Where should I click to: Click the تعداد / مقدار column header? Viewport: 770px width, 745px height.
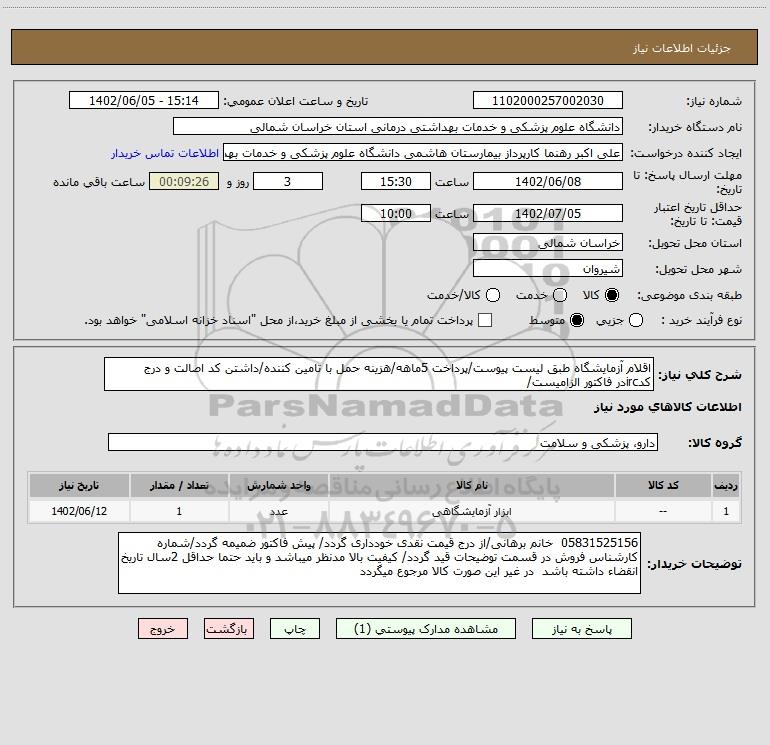[x=179, y=485]
